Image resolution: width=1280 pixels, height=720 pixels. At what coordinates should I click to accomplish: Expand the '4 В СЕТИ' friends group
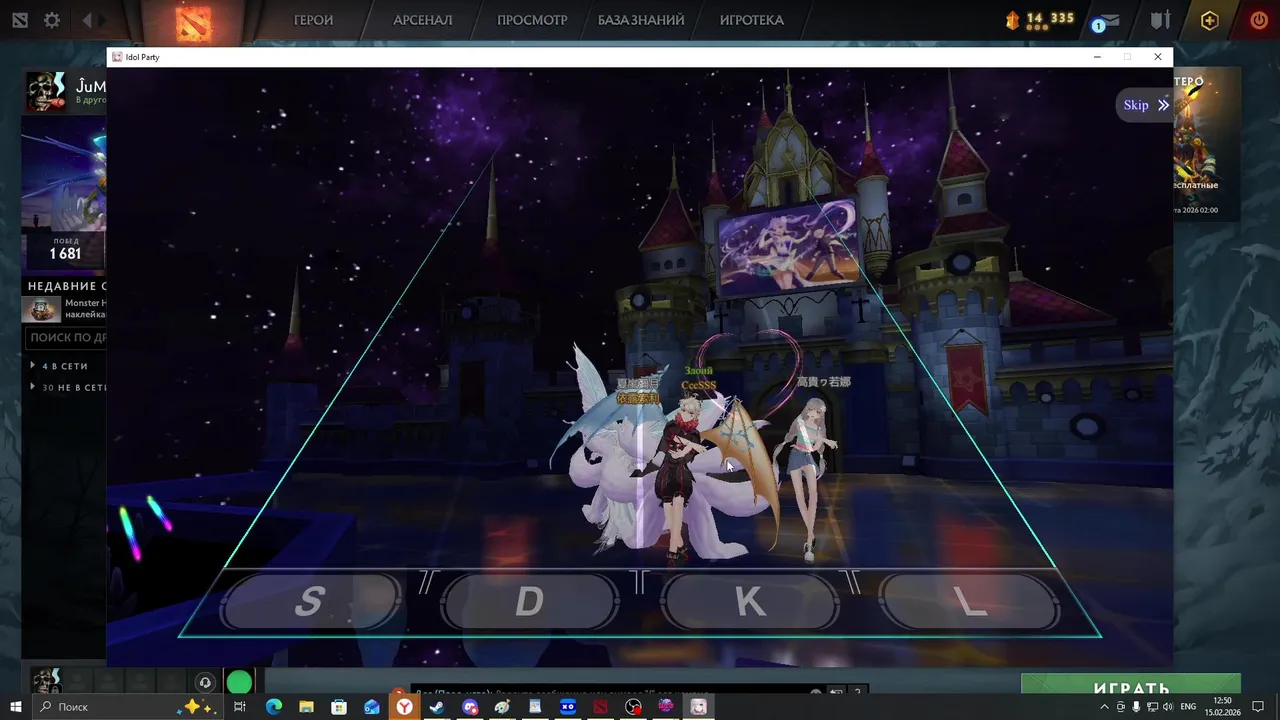pyautogui.click(x=62, y=366)
